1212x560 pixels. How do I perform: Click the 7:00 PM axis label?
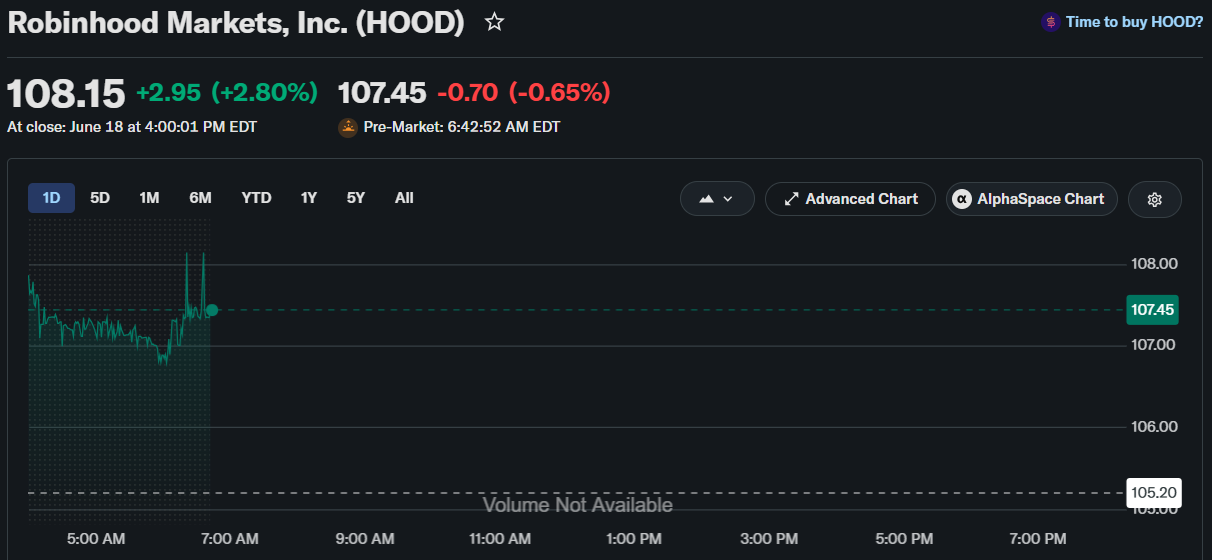pyautogui.click(x=1039, y=539)
